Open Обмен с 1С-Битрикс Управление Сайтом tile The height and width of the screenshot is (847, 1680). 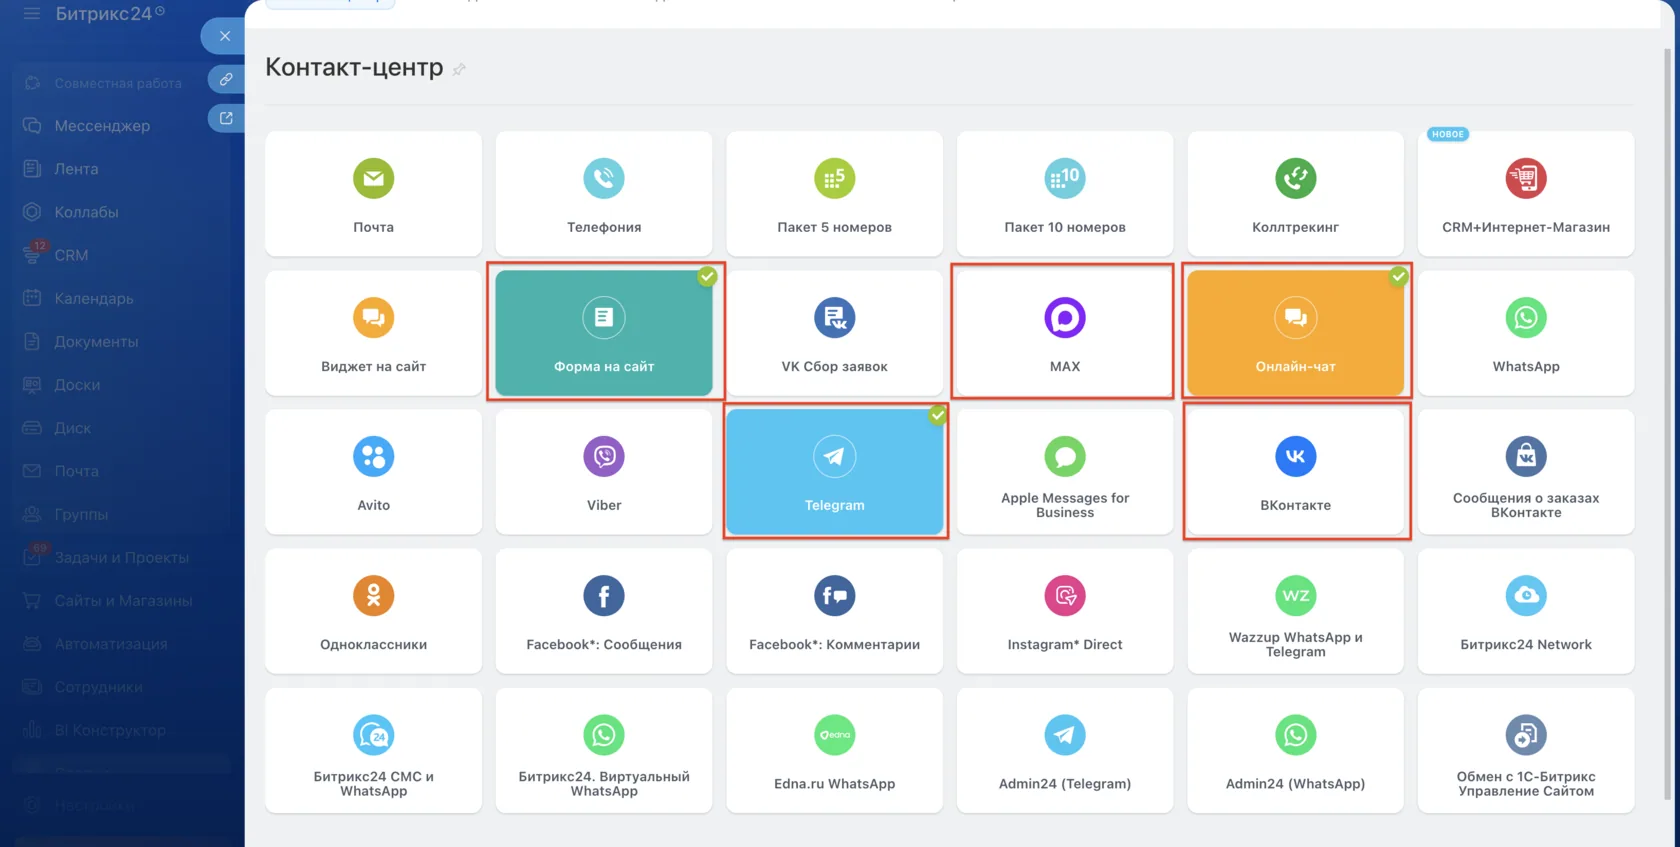pos(1526,750)
